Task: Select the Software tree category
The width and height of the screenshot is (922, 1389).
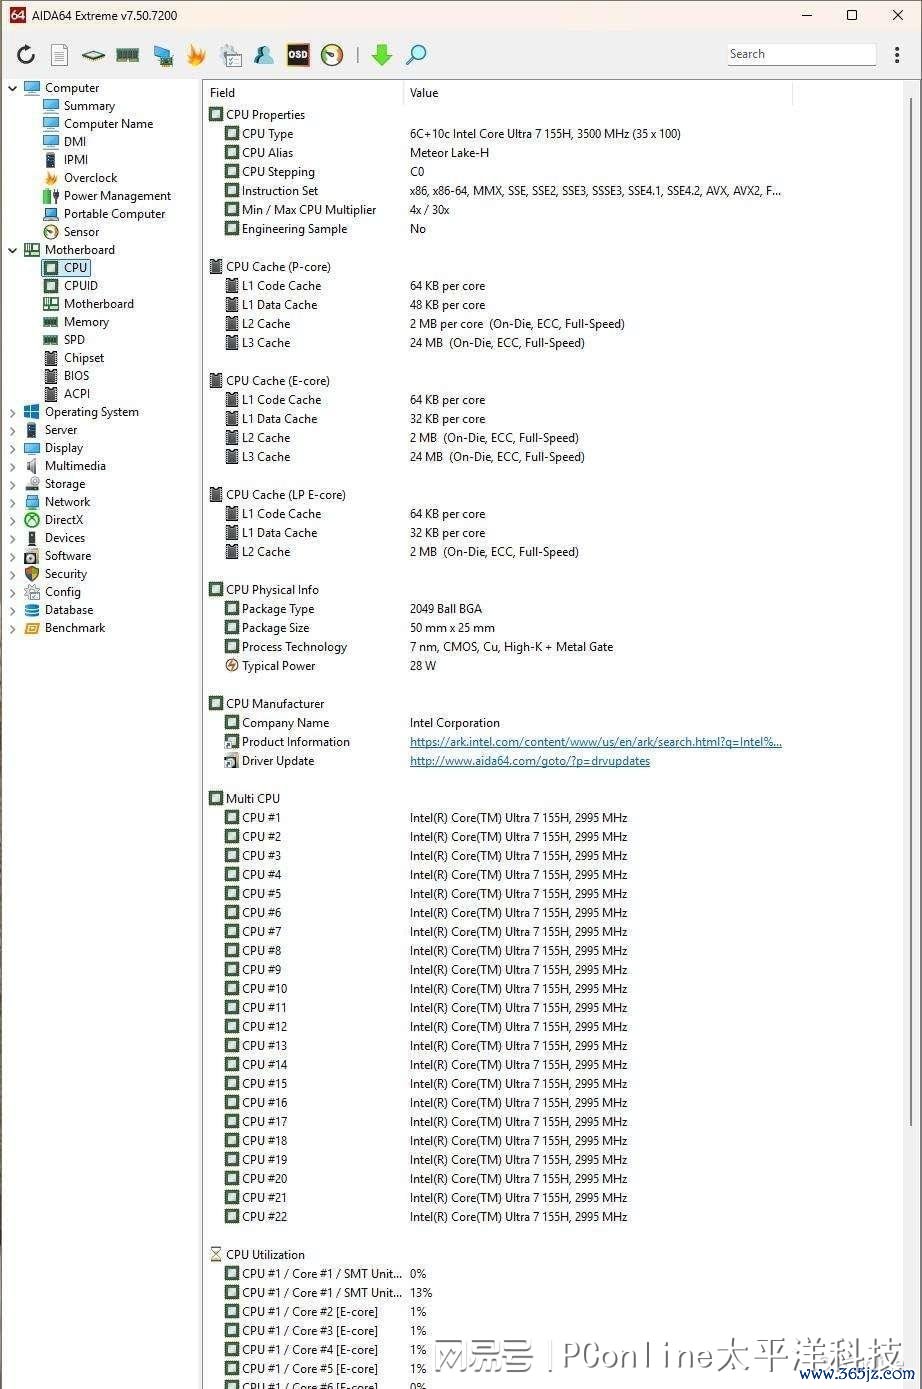Action: click(x=68, y=556)
